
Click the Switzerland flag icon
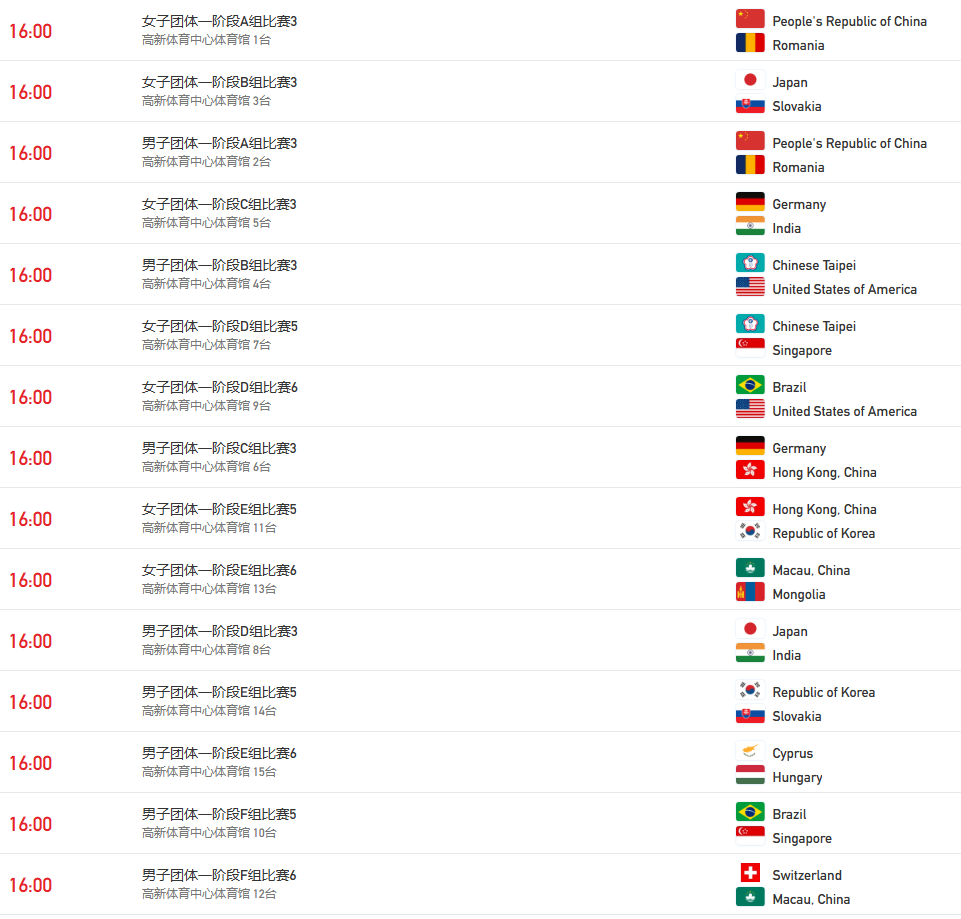750,874
